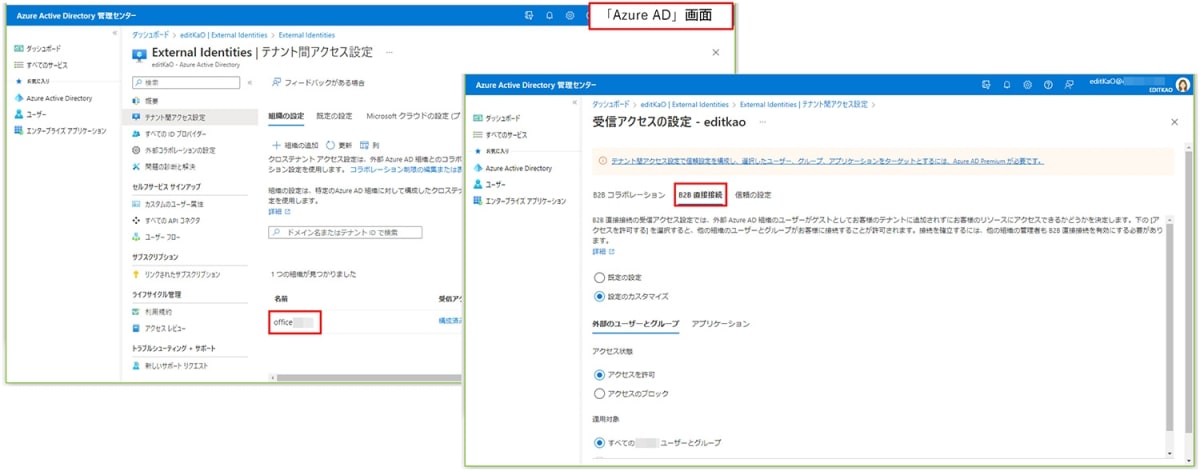This screenshot has height=471, width=1200.
Task: Switch to the アプリケーション tab
Action: click(720, 324)
